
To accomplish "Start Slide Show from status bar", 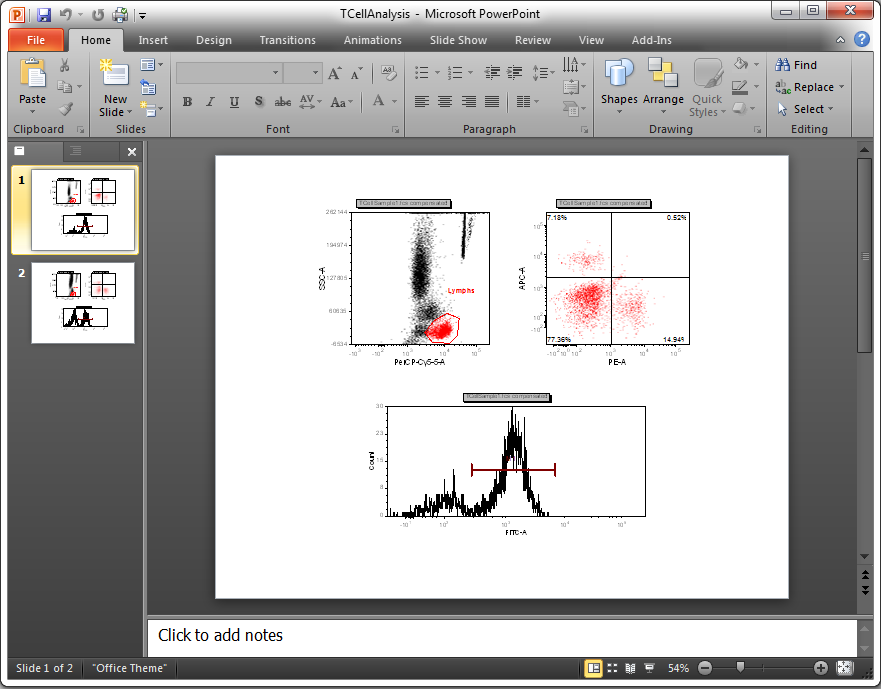I will [649, 668].
